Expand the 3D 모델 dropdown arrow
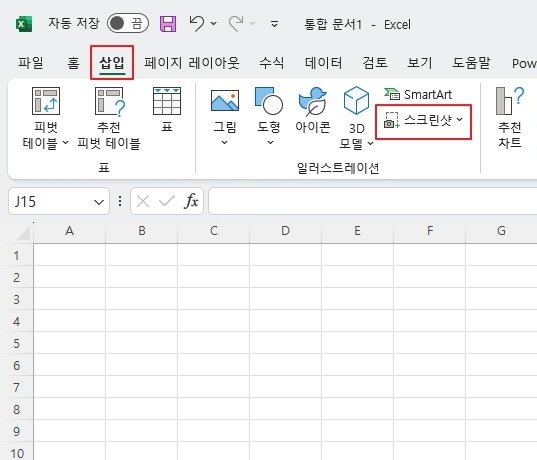Image resolution: width=537 pixels, height=460 pixels. [x=370, y=143]
